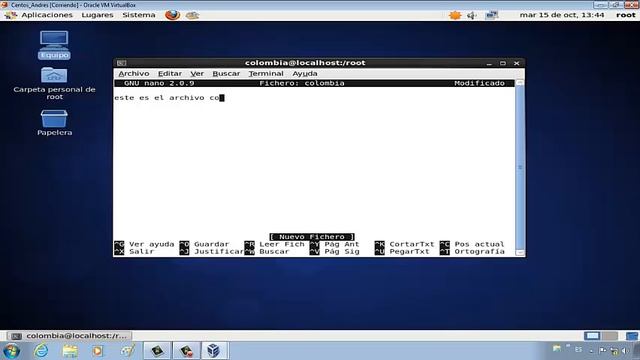The width and height of the screenshot is (640, 360).
Task: Click the taskbar icon with red record dot
Action: 186,351
